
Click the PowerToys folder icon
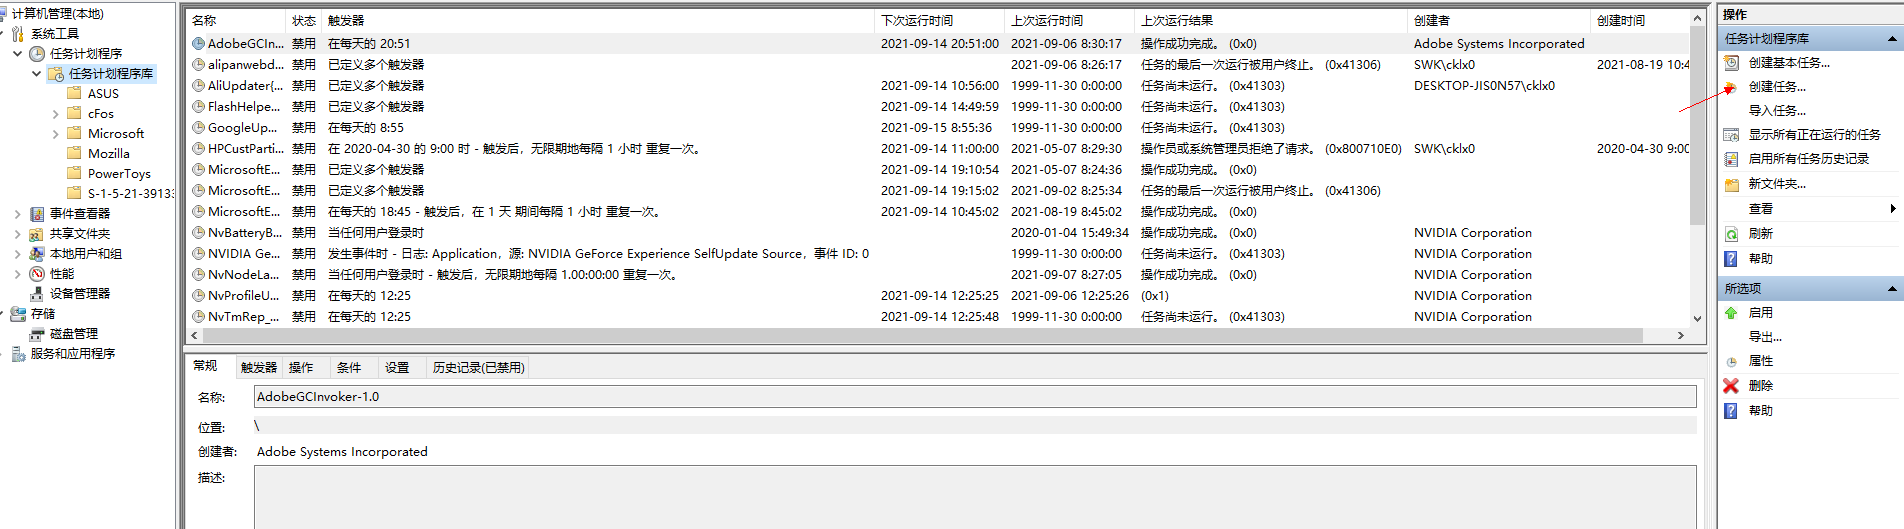pyautogui.click(x=74, y=173)
